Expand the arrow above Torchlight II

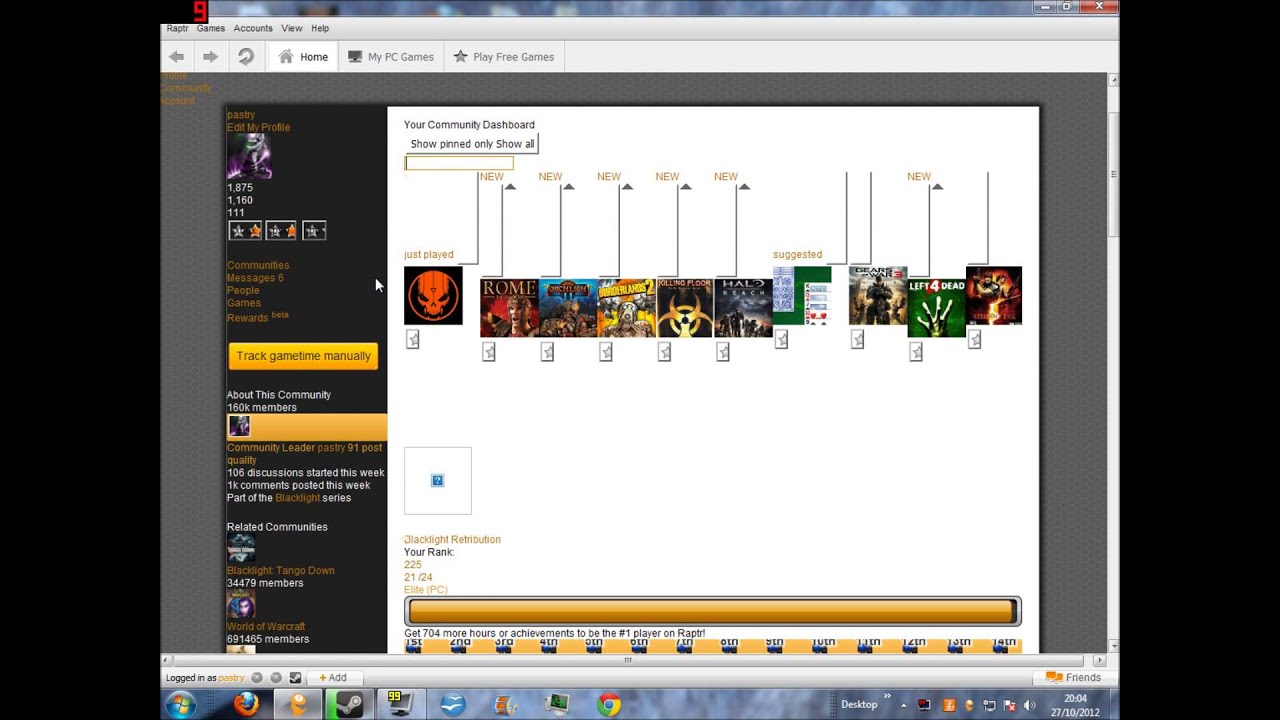pyautogui.click(x=569, y=187)
